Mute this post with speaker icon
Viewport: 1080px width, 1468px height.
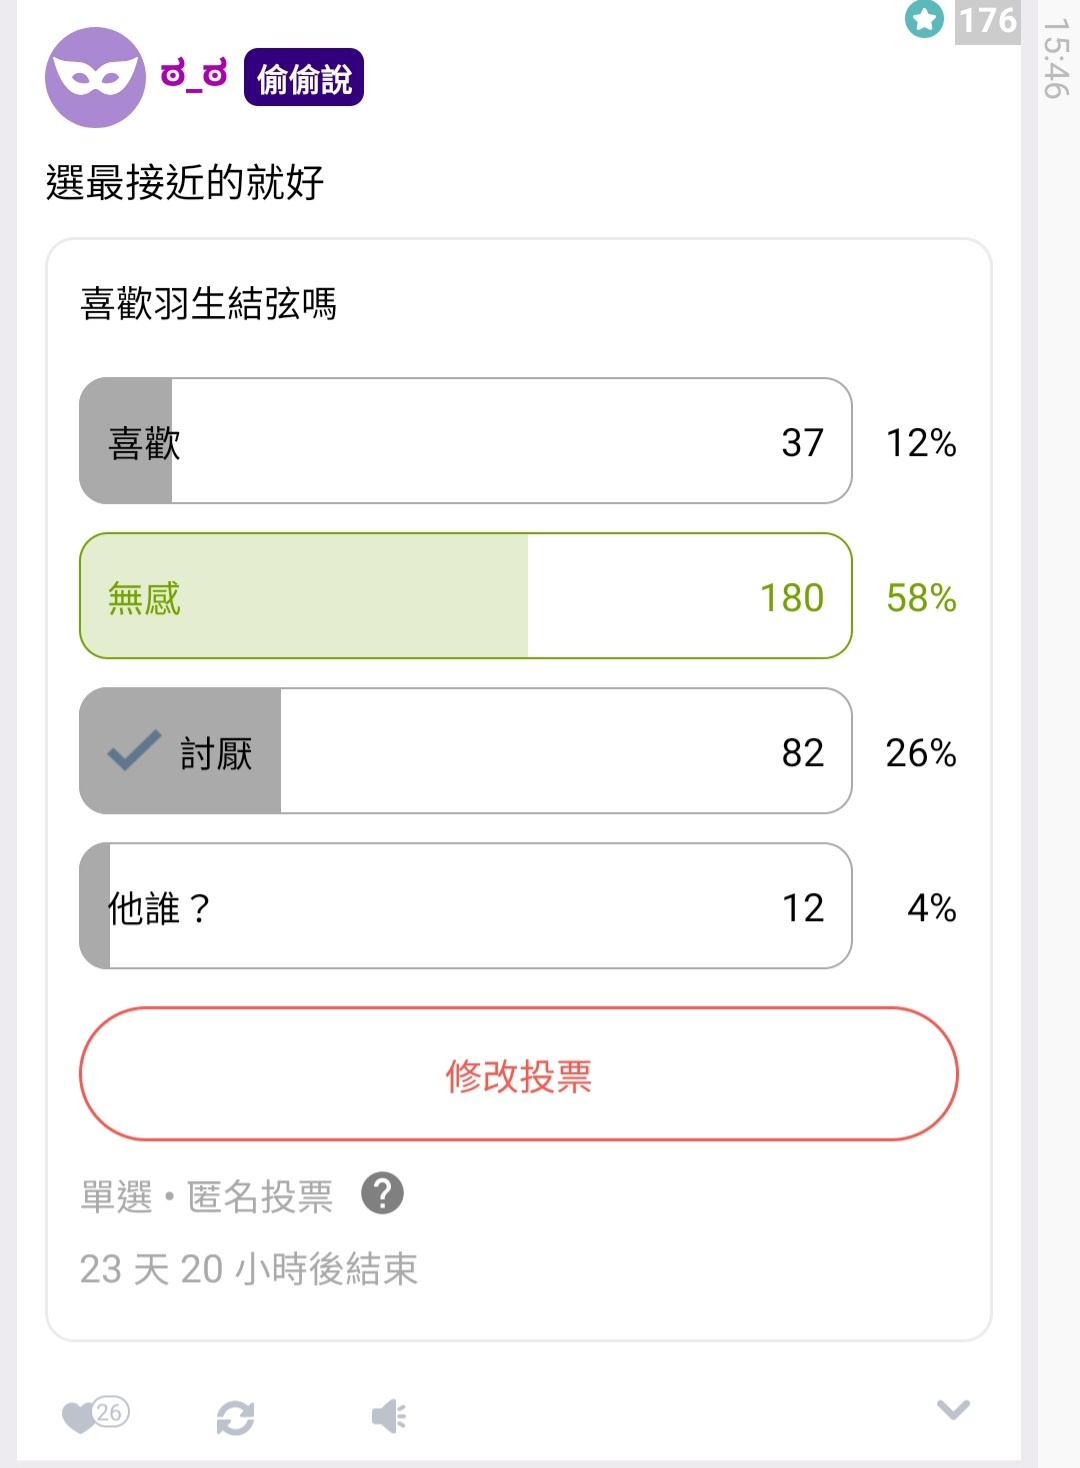[389, 1416]
